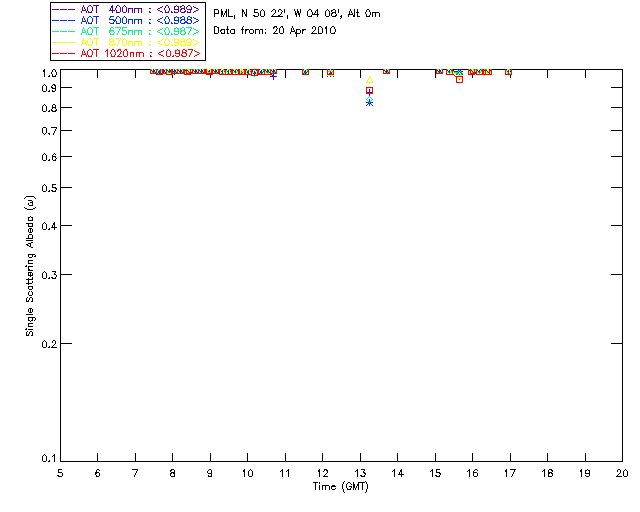
Task: Click the green dashed line sample in legend
Action: [64, 31]
